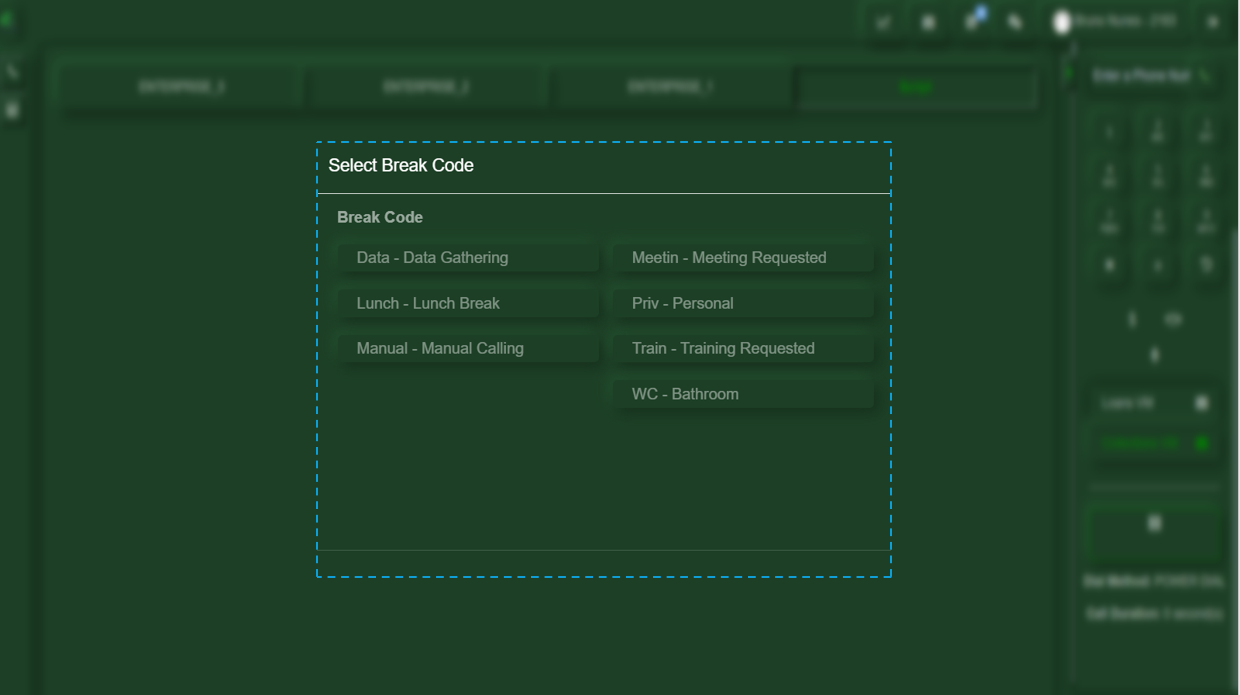Pick Manual - Manual Calling break code

click(x=467, y=349)
